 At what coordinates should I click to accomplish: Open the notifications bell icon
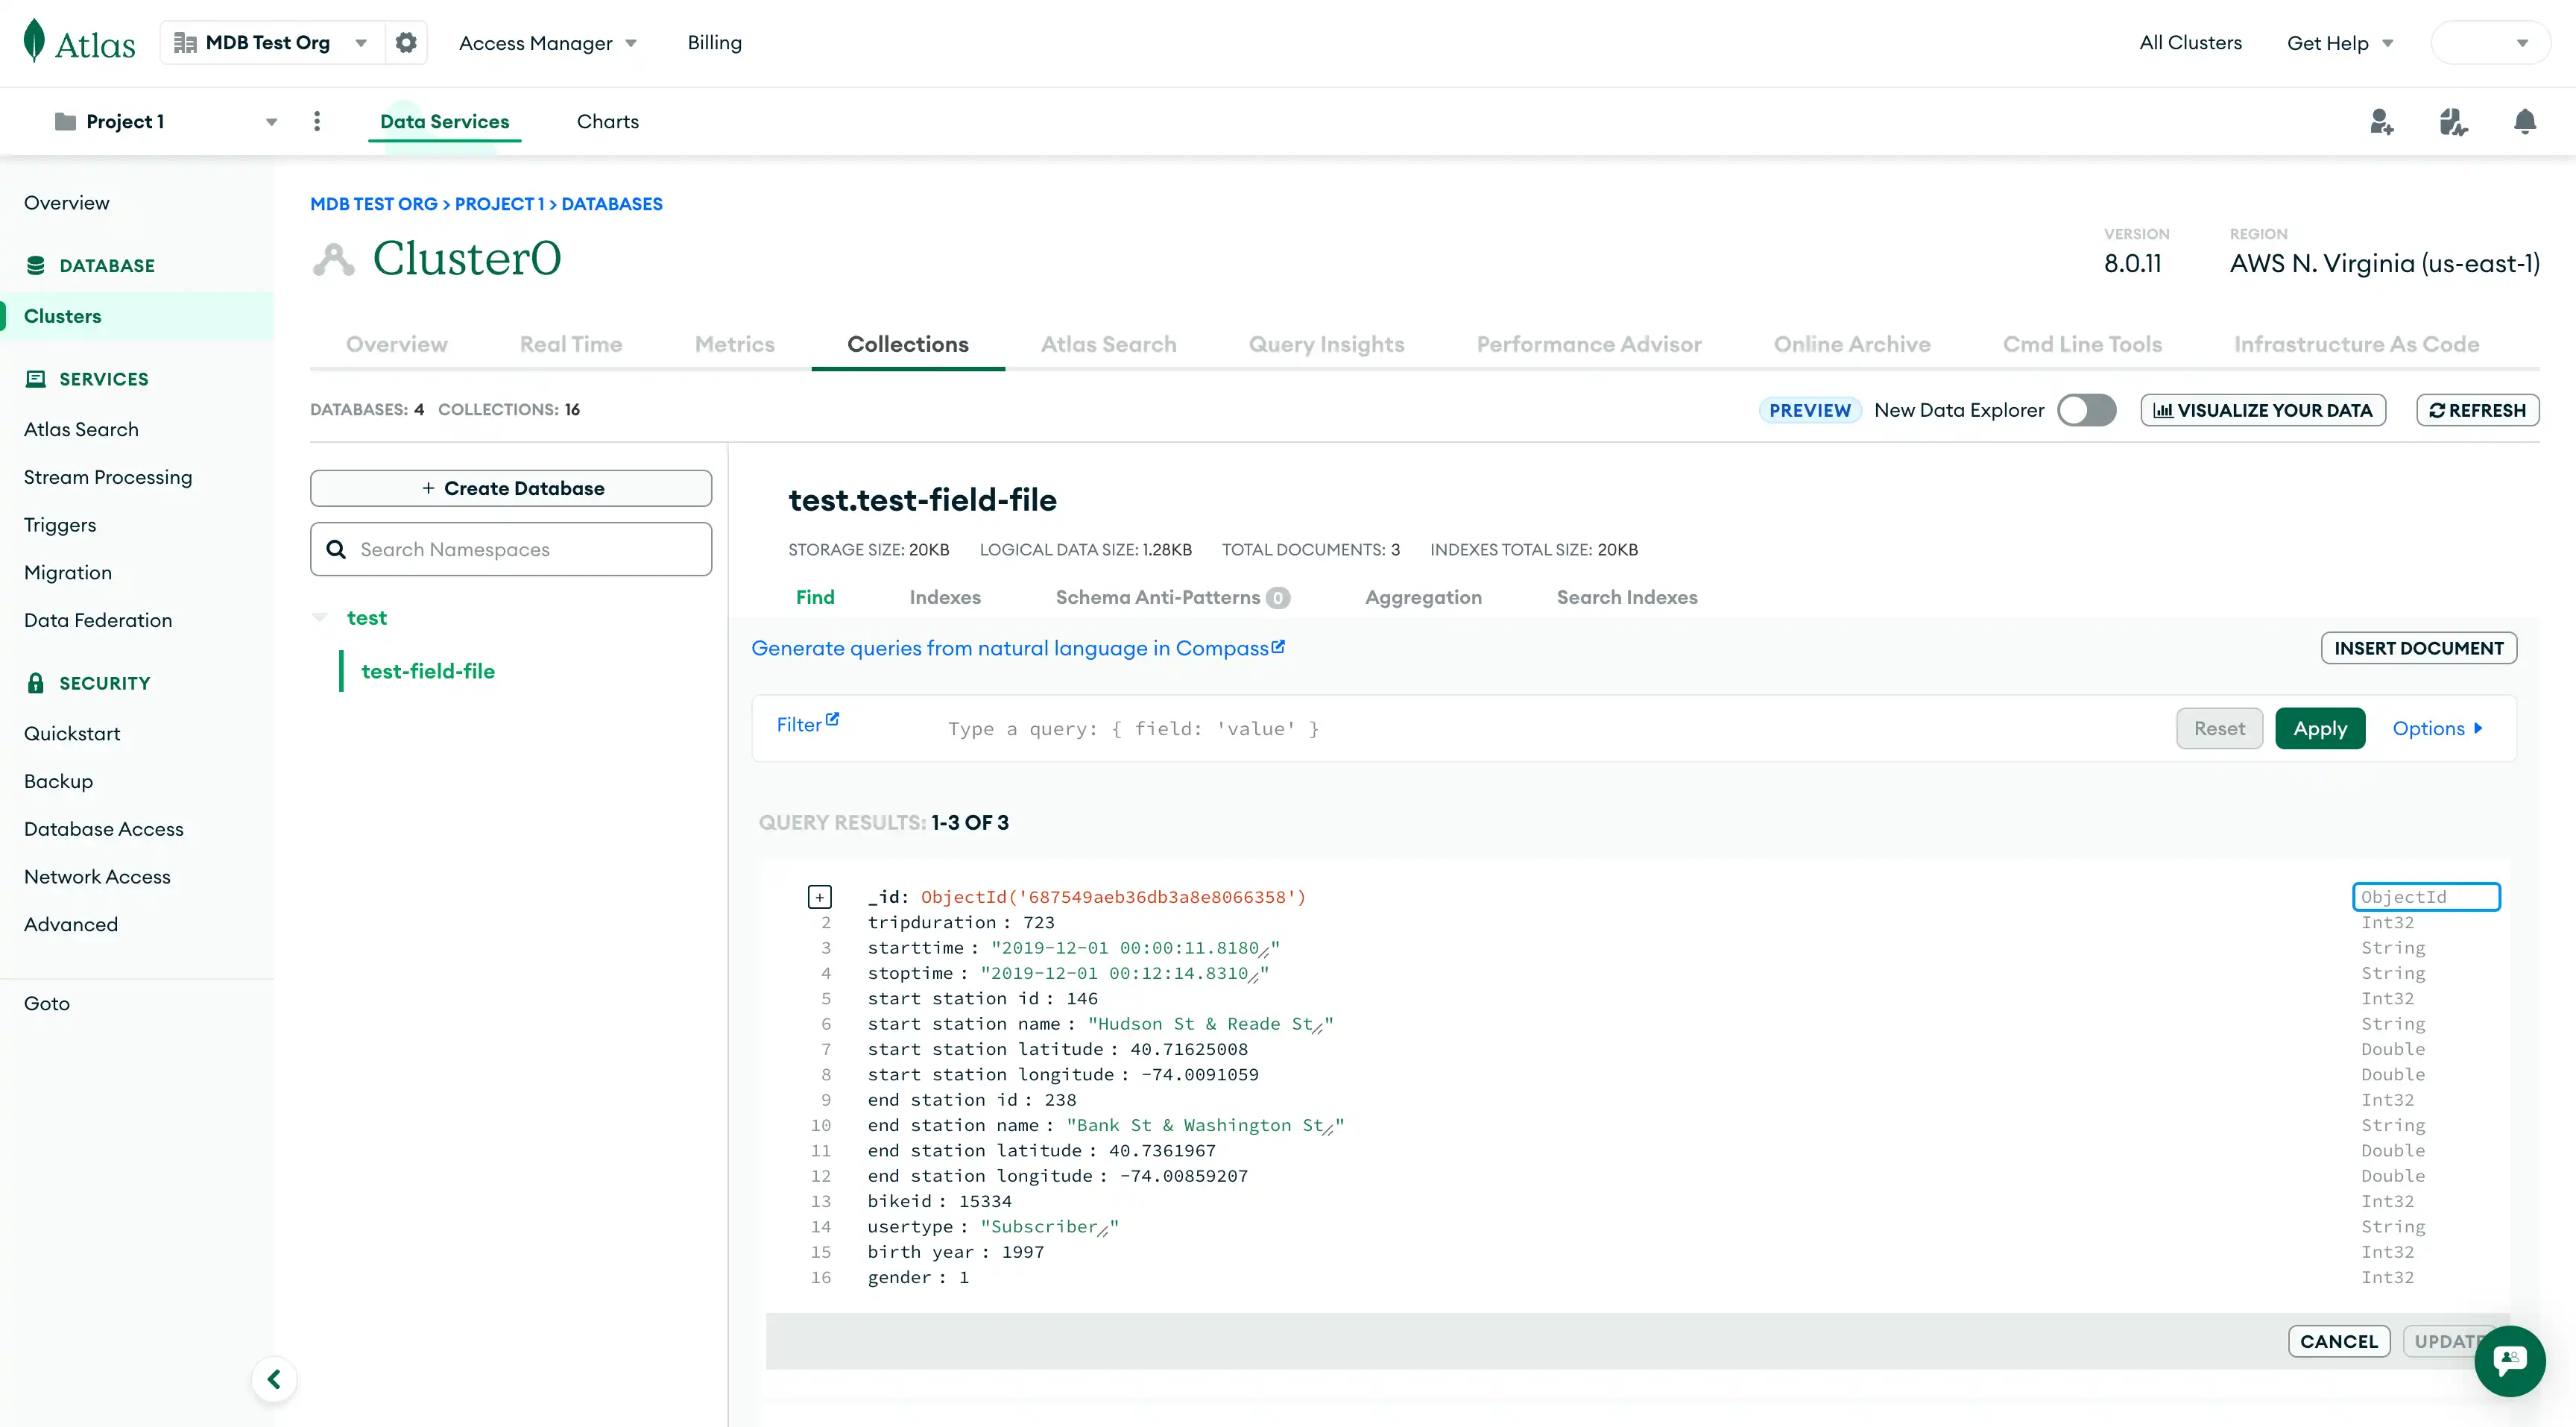coord(2525,121)
